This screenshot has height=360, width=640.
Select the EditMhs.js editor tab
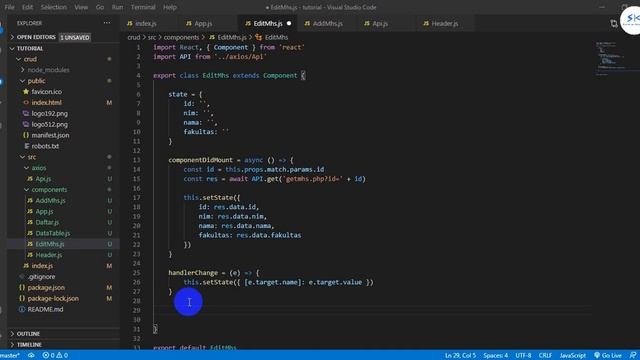(x=267, y=24)
